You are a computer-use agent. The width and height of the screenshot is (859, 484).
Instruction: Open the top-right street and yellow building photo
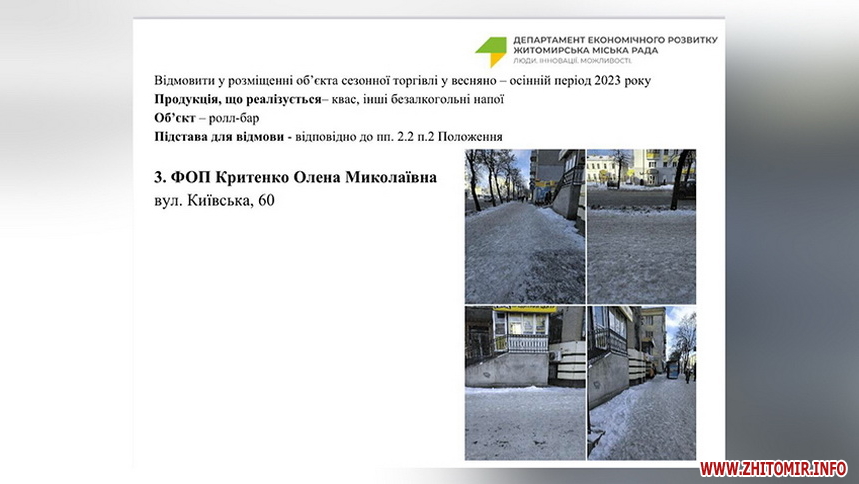pyautogui.click(x=640, y=226)
